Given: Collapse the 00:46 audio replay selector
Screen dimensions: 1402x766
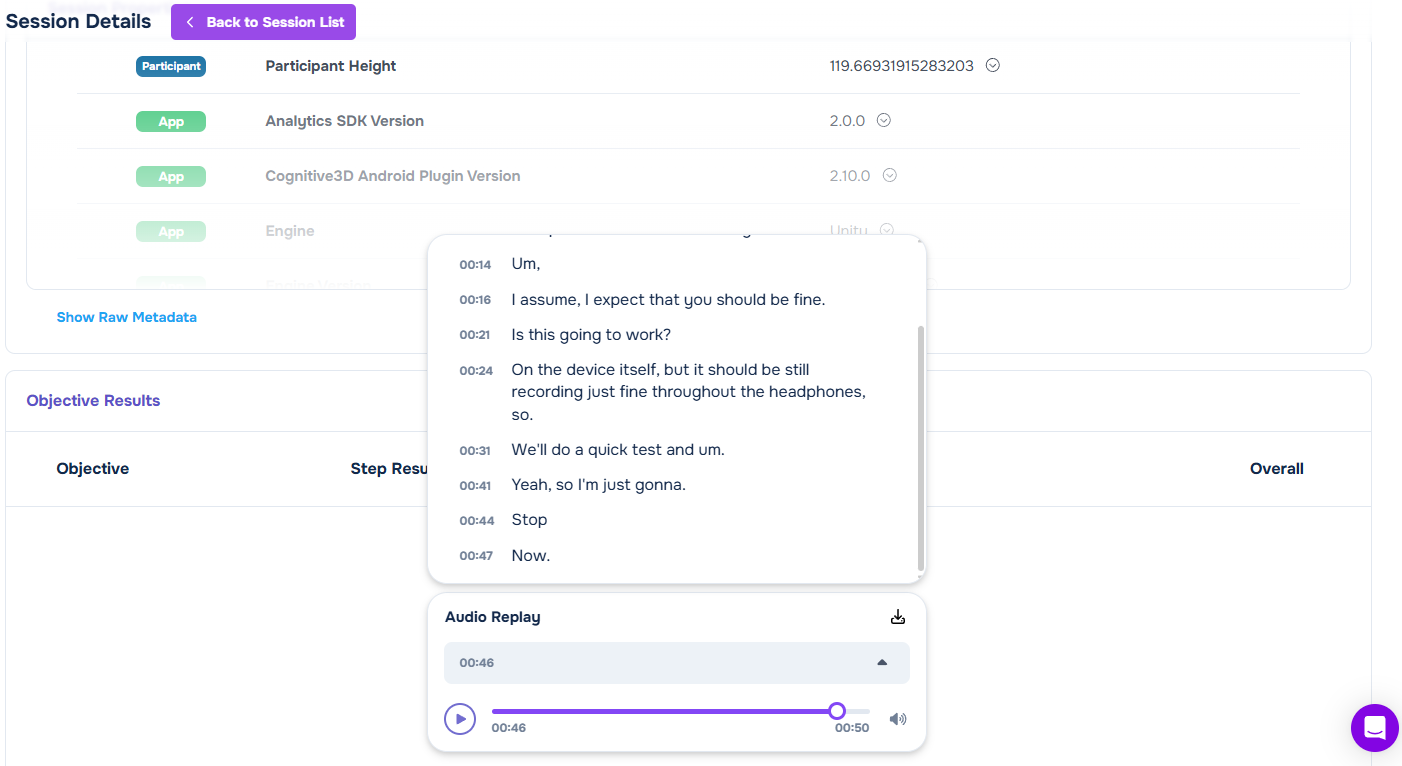Looking at the screenshot, I should pos(677,663).
